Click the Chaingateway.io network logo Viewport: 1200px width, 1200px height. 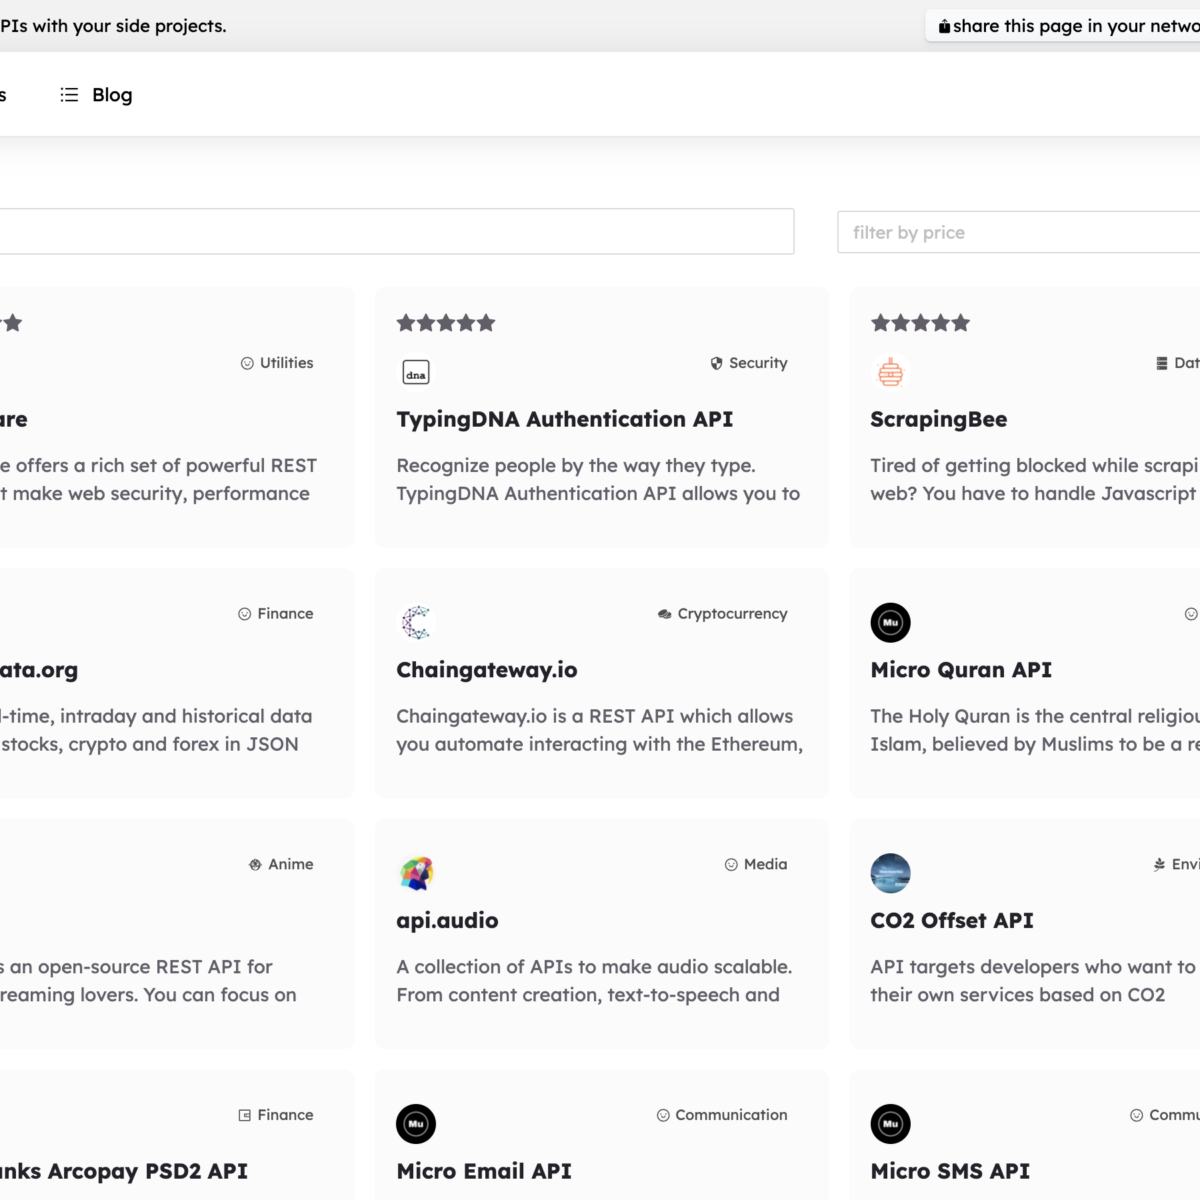(416, 622)
